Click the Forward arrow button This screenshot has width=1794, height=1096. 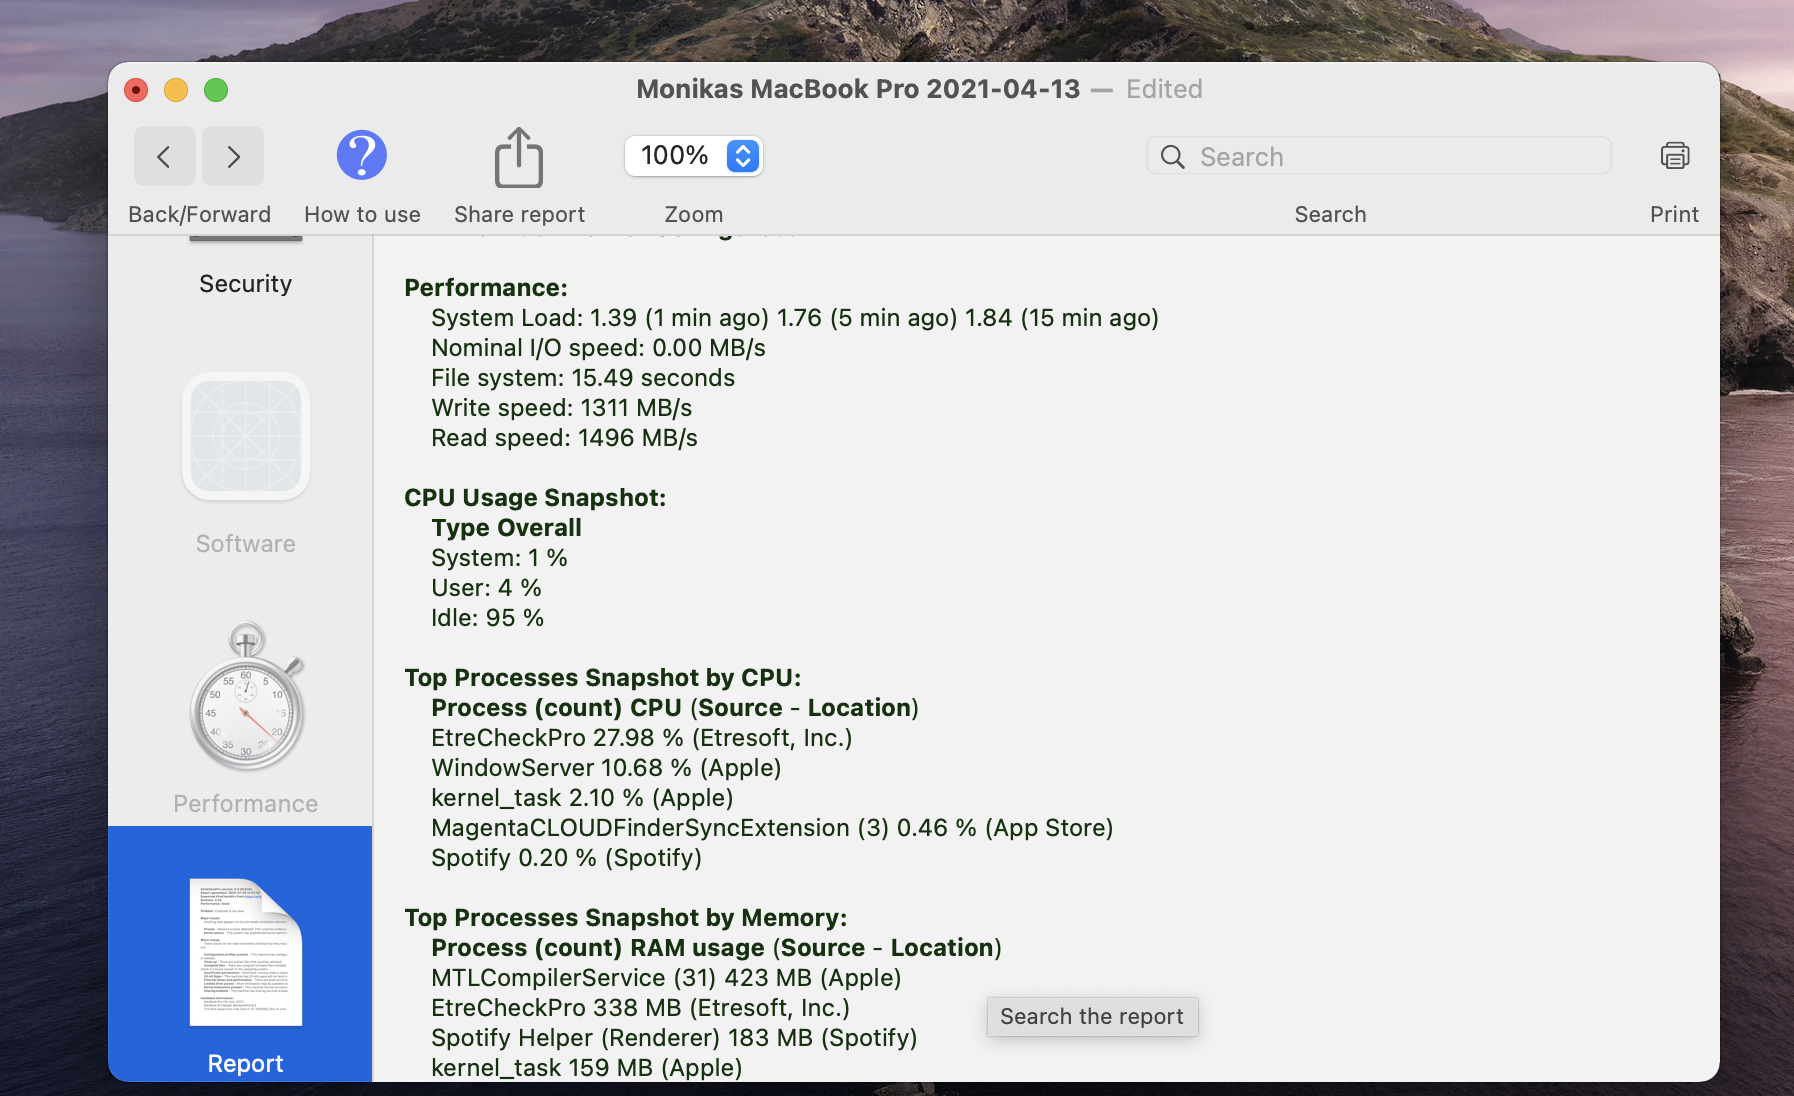[233, 156]
